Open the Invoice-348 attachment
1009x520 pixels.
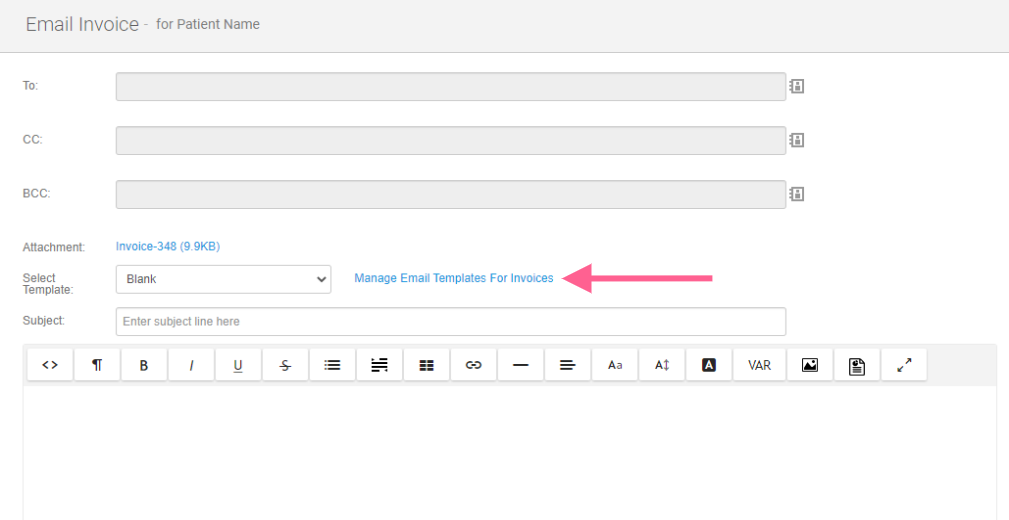point(167,246)
